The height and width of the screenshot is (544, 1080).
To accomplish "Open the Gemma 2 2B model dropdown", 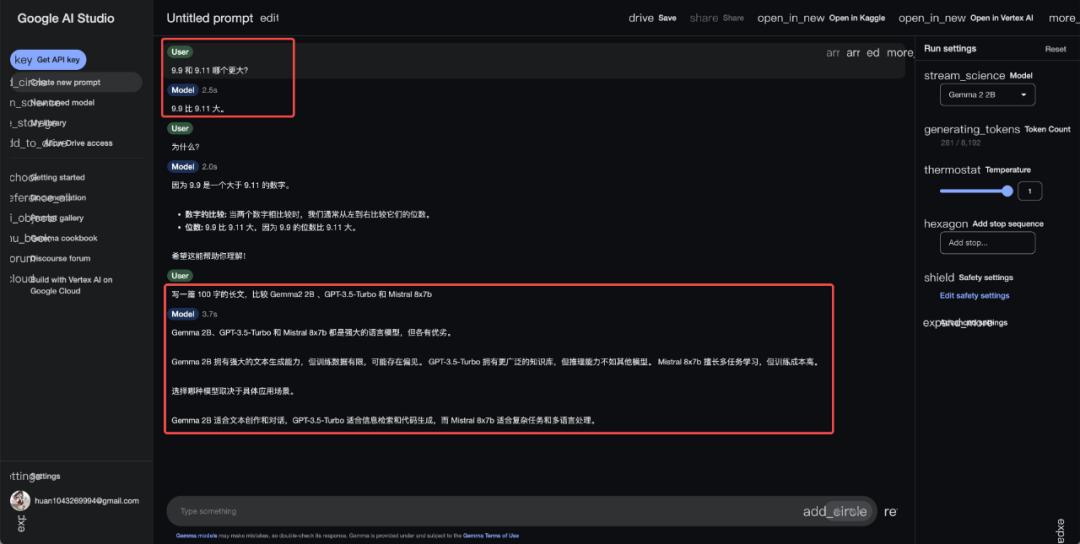I will point(987,94).
